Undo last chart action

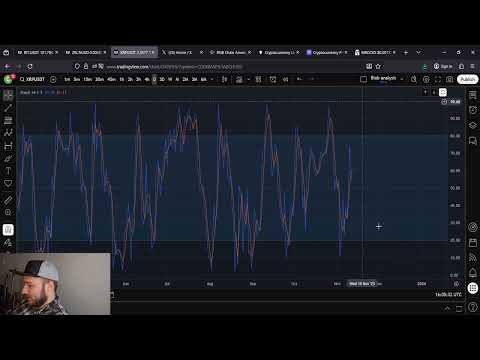pos(299,79)
